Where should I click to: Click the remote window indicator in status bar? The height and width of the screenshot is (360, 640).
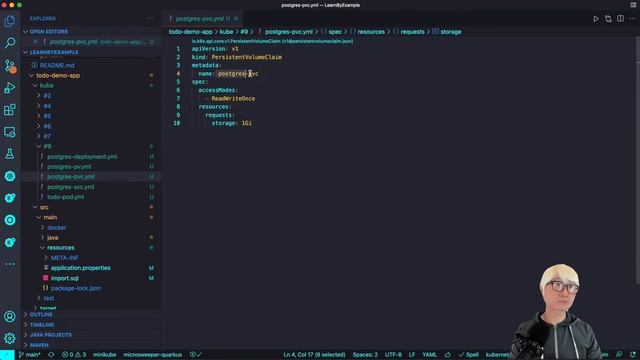tap(7, 355)
